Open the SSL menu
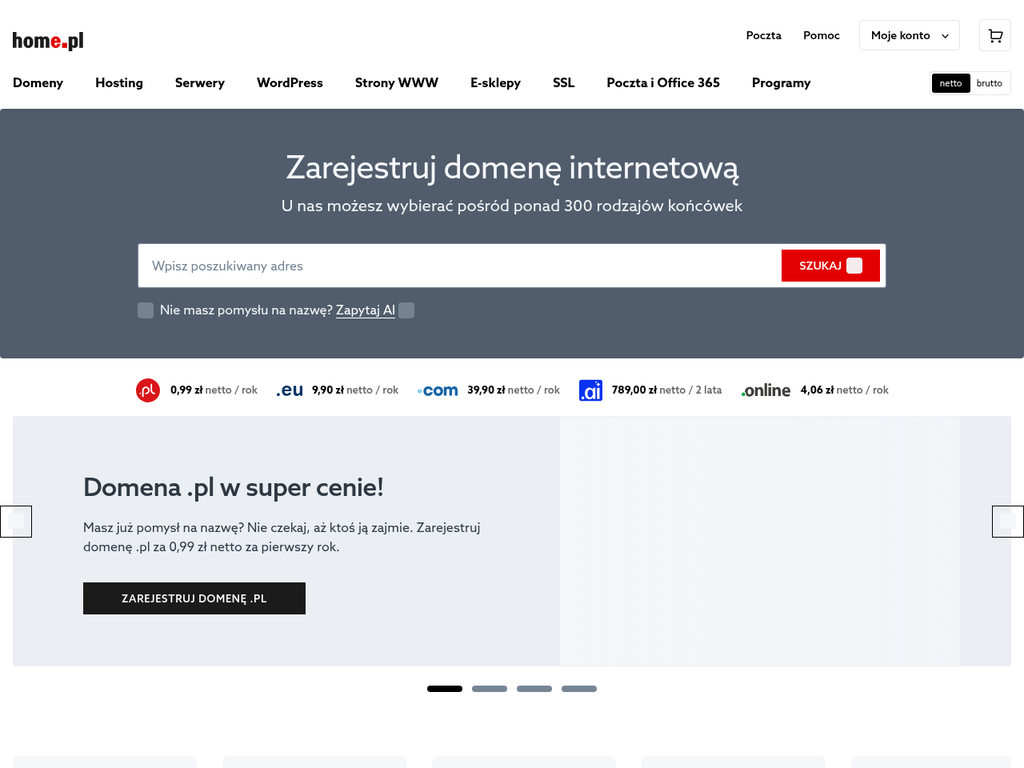 coord(564,83)
